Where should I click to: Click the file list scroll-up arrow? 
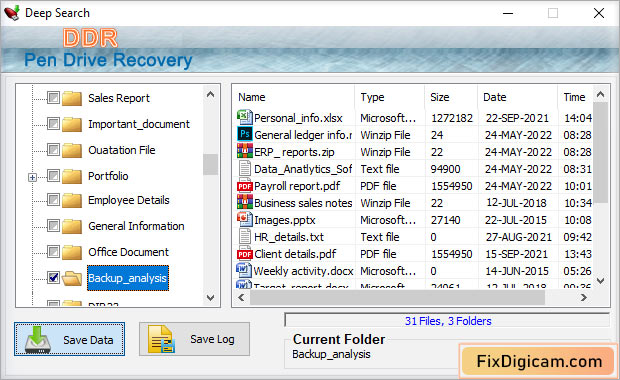[x=600, y=94]
